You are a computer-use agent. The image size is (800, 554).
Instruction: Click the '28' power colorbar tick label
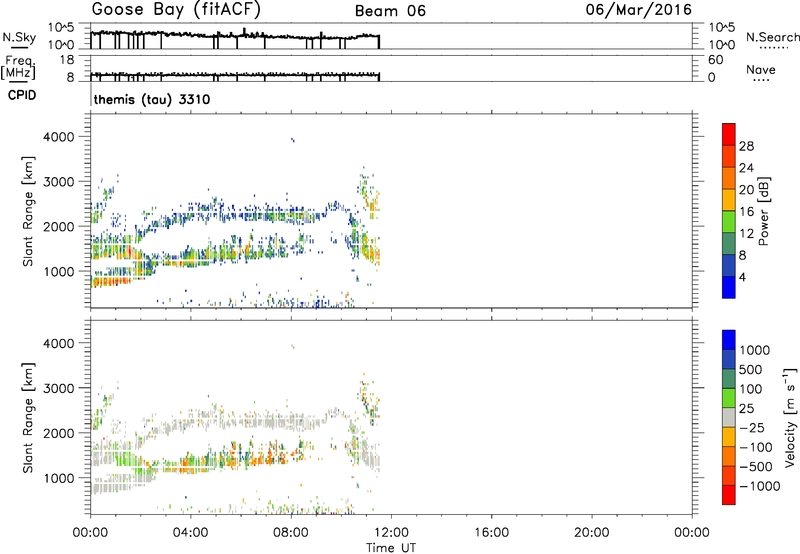pyautogui.click(x=746, y=146)
